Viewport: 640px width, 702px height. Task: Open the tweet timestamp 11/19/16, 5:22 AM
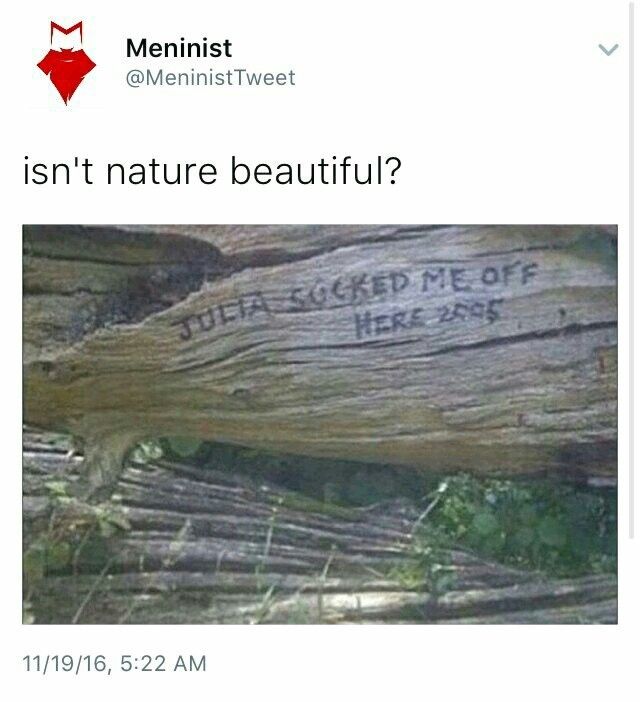pyautogui.click(x=115, y=663)
